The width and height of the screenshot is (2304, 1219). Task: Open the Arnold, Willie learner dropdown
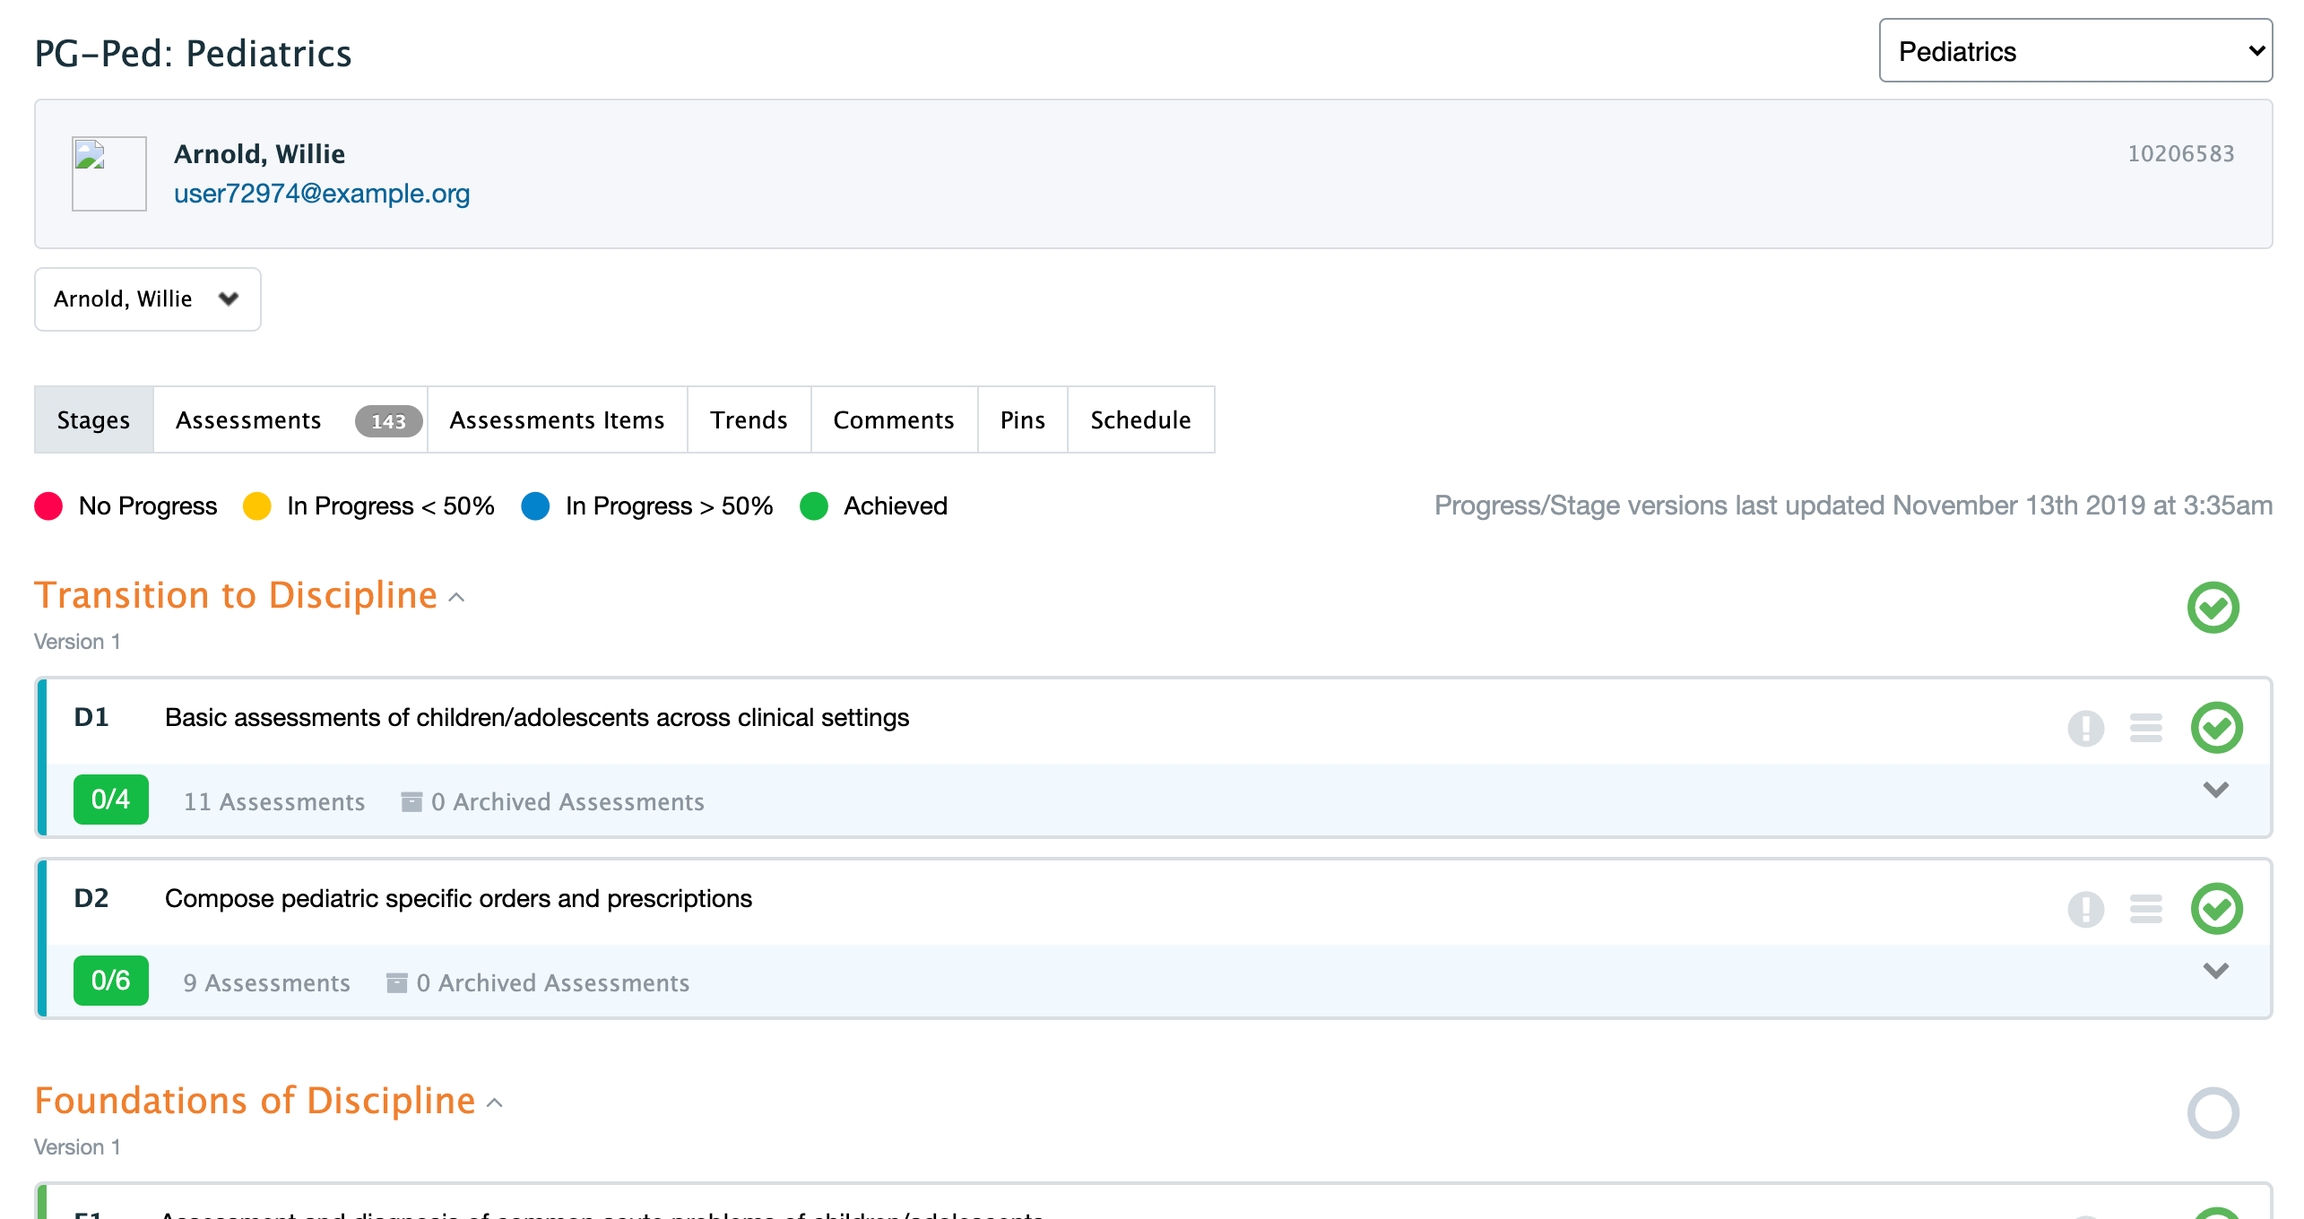147,299
